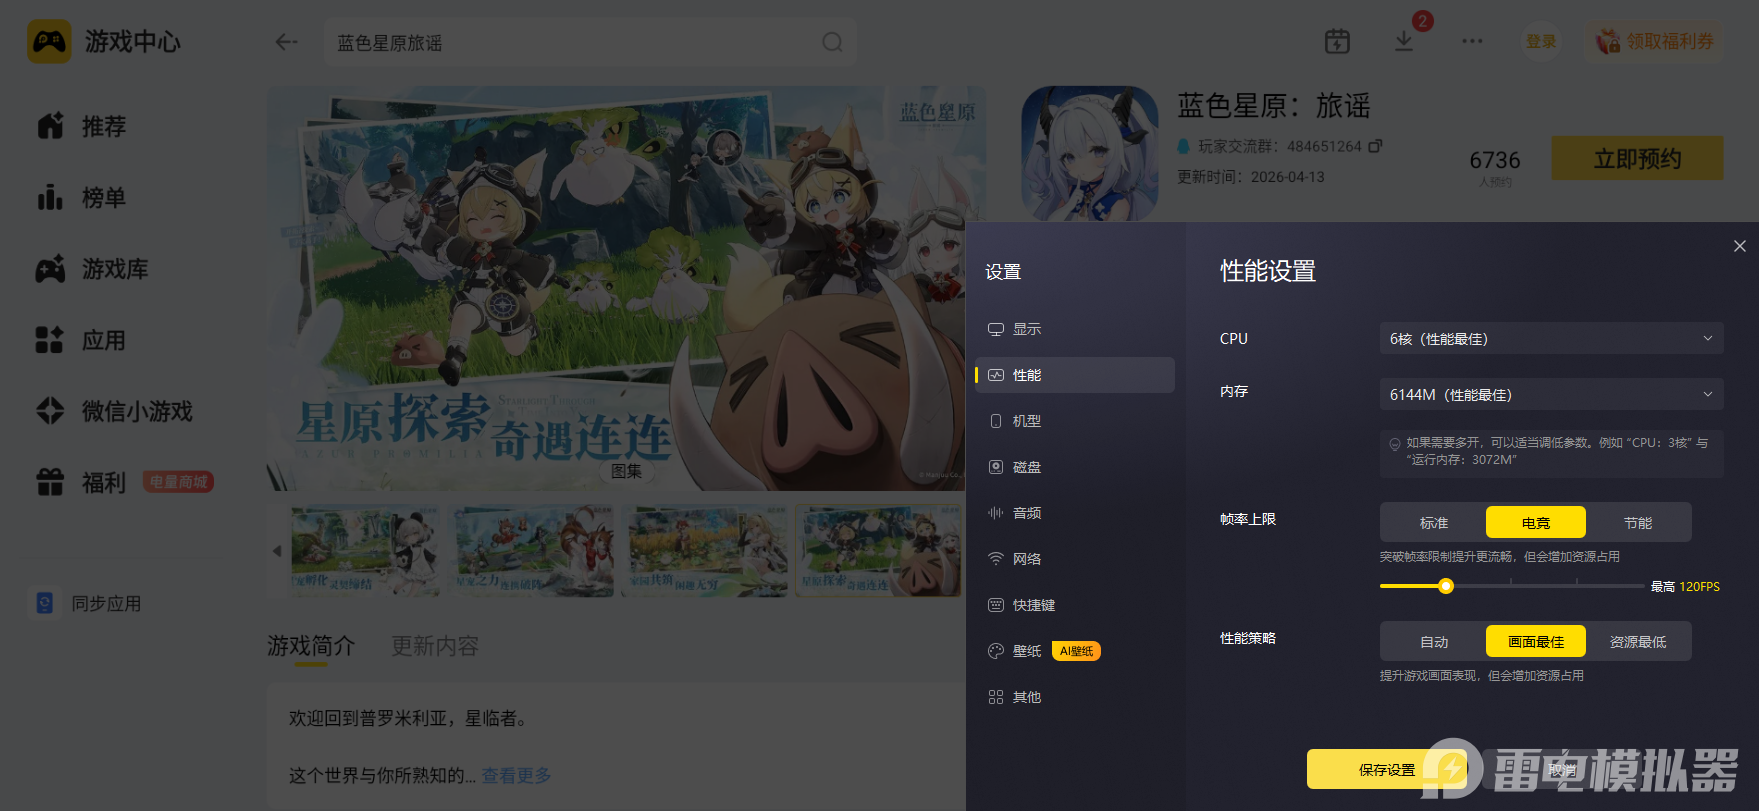Open the 其他 (Other) grid icon

click(x=995, y=697)
